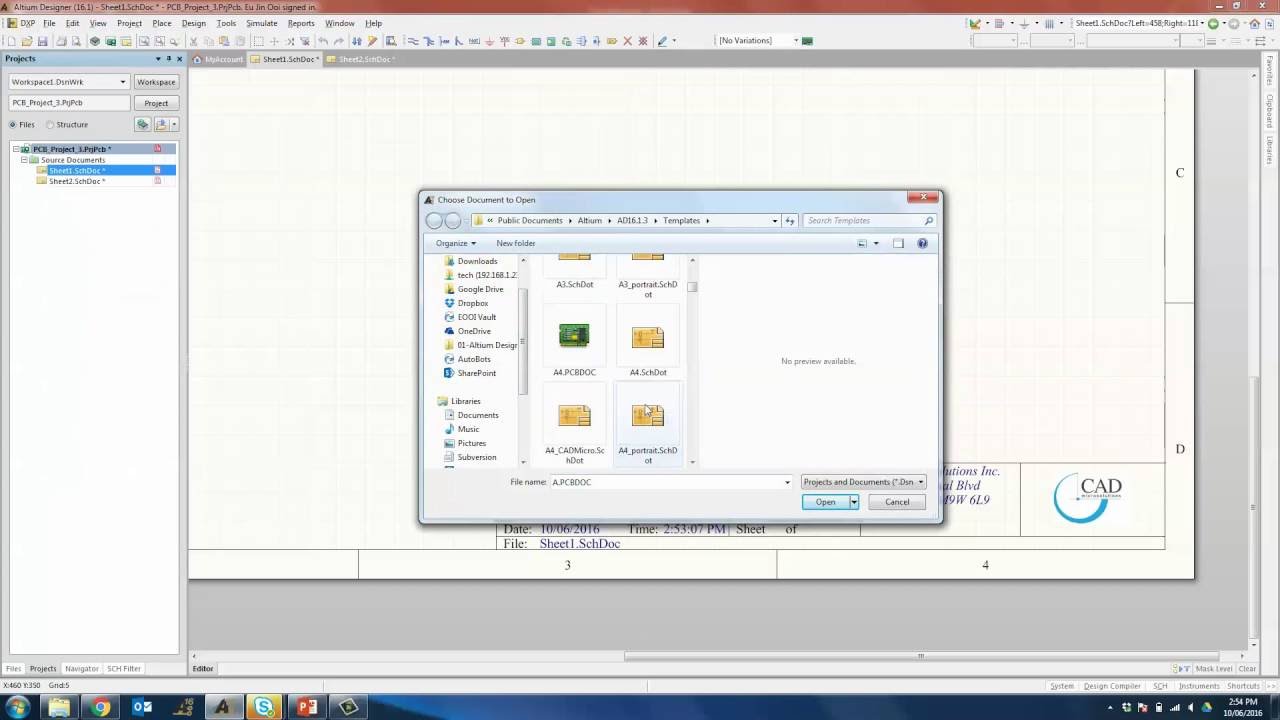The image size is (1280, 720).
Task: Open the Workspace1.DsnWrk dropdown
Action: coord(123,82)
